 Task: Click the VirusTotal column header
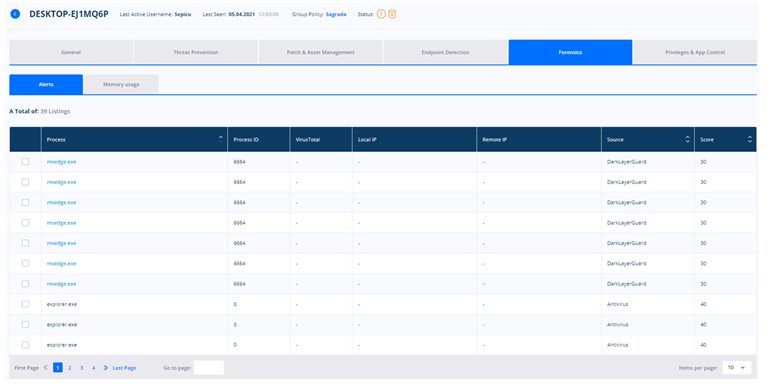click(321, 139)
